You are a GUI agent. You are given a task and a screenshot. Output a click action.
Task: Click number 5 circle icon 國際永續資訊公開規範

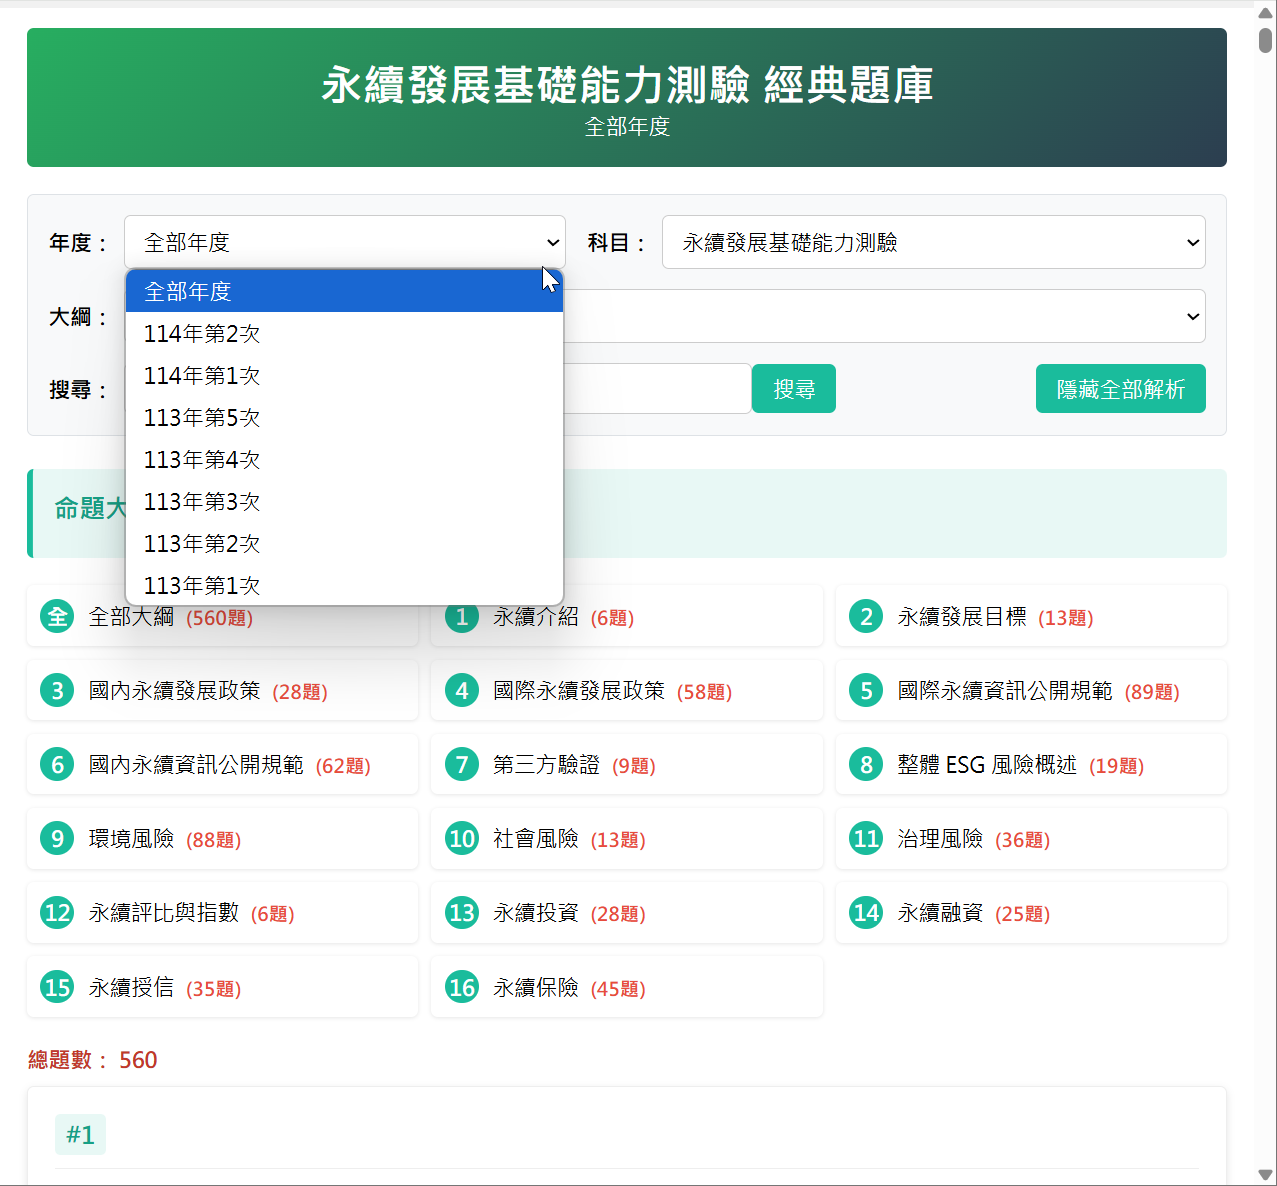pos(866,691)
